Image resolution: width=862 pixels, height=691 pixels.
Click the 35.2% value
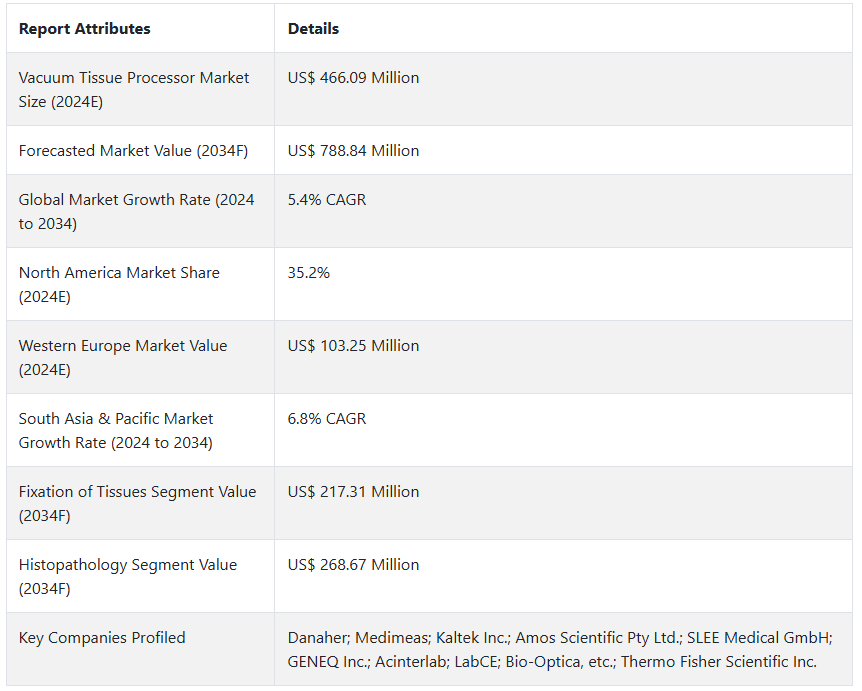pyautogui.click(x=308, y=273)
